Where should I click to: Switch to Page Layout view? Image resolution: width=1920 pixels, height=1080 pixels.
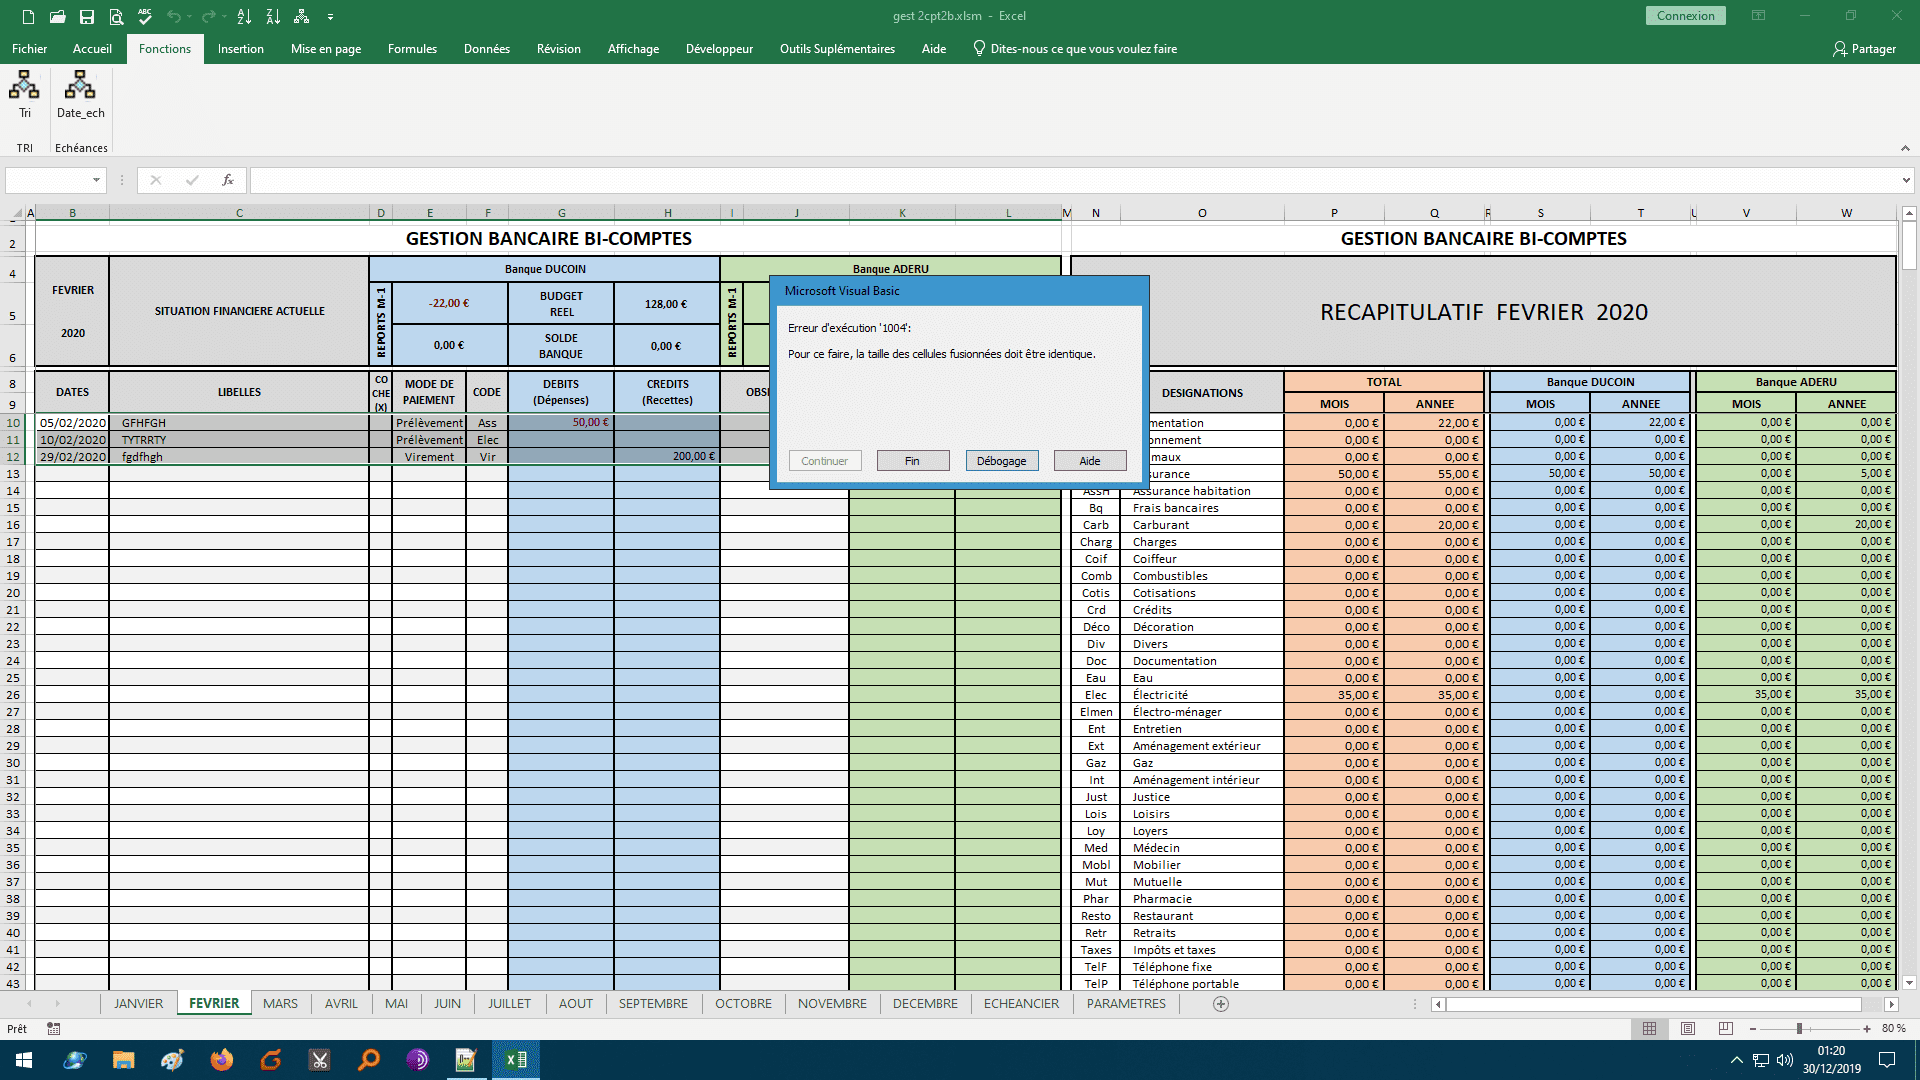point(1688,1028)
